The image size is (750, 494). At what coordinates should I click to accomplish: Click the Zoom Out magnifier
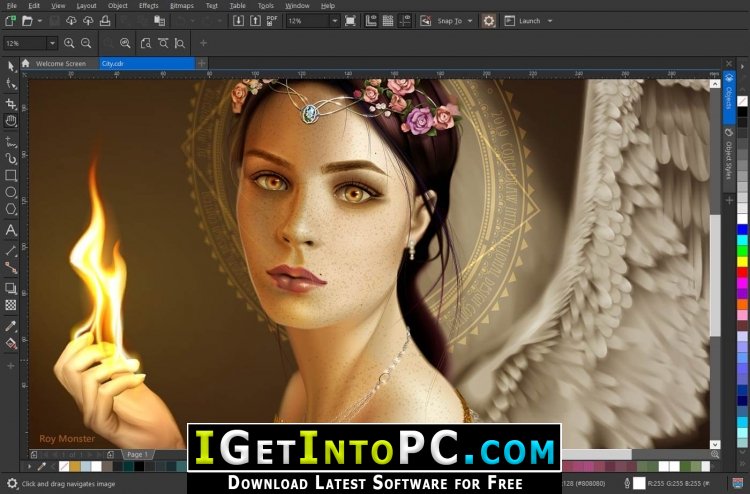tap(86, 43)
